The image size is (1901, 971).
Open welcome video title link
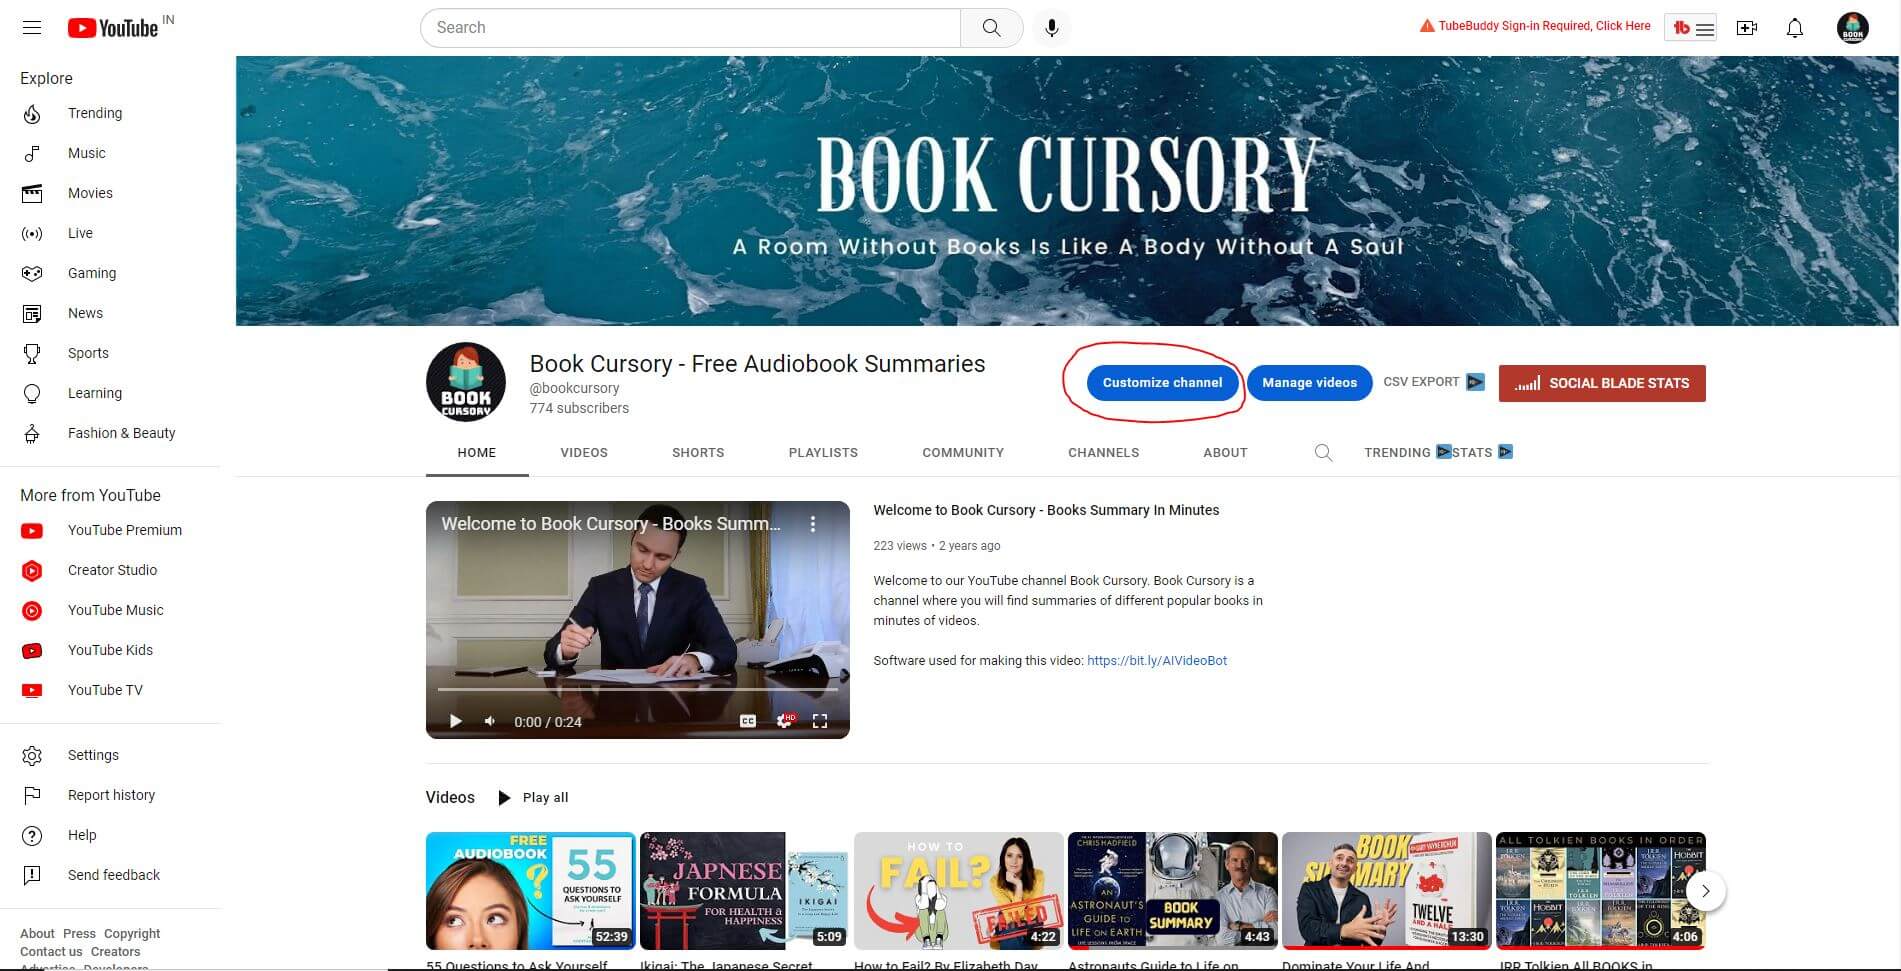[1046, 510]
